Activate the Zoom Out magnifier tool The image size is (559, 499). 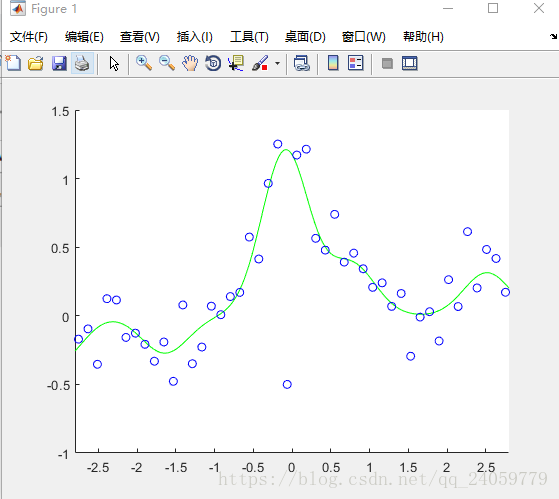pos(167,63)
